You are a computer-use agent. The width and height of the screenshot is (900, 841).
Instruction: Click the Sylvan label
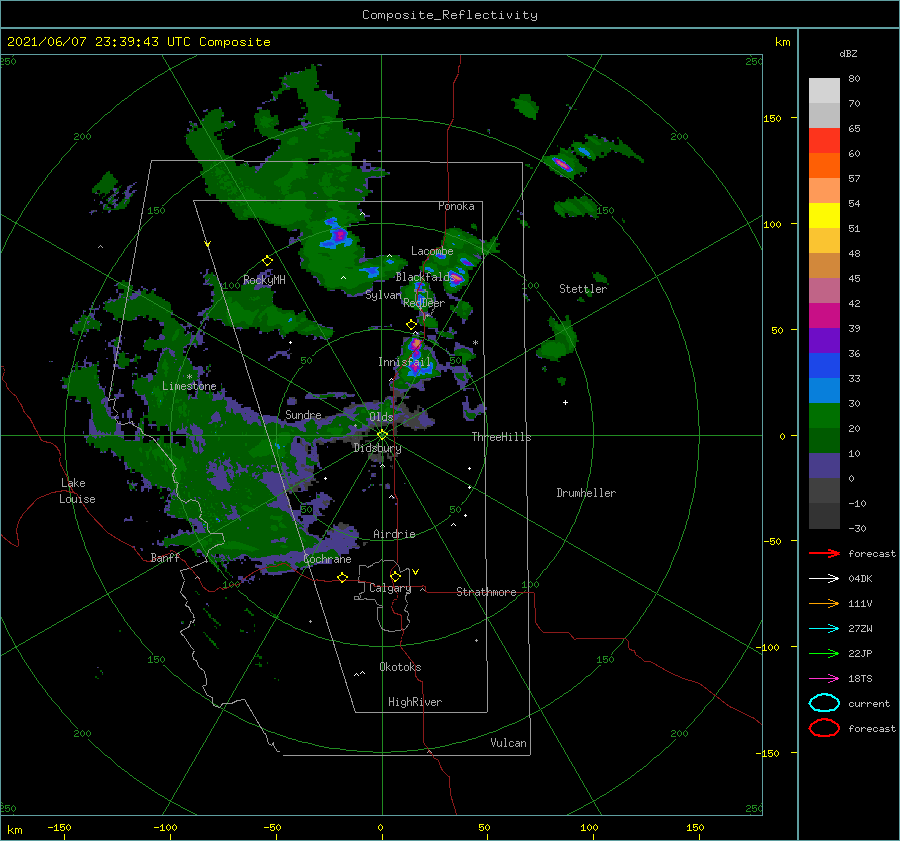coord(383,295)
